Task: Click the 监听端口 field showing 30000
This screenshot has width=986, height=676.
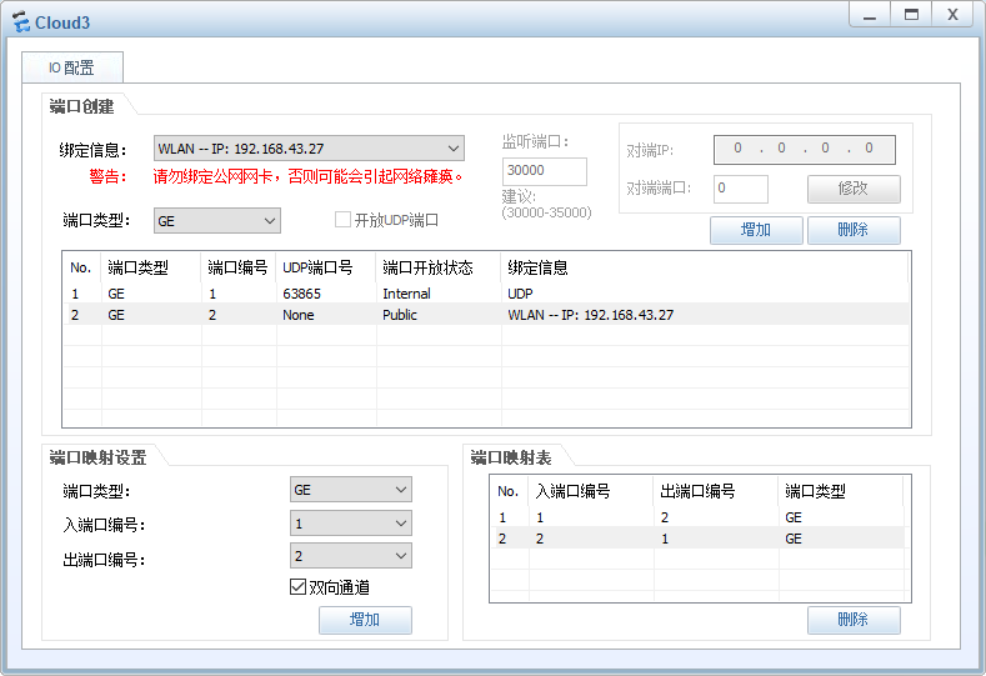Action: [x=545, y=171]
